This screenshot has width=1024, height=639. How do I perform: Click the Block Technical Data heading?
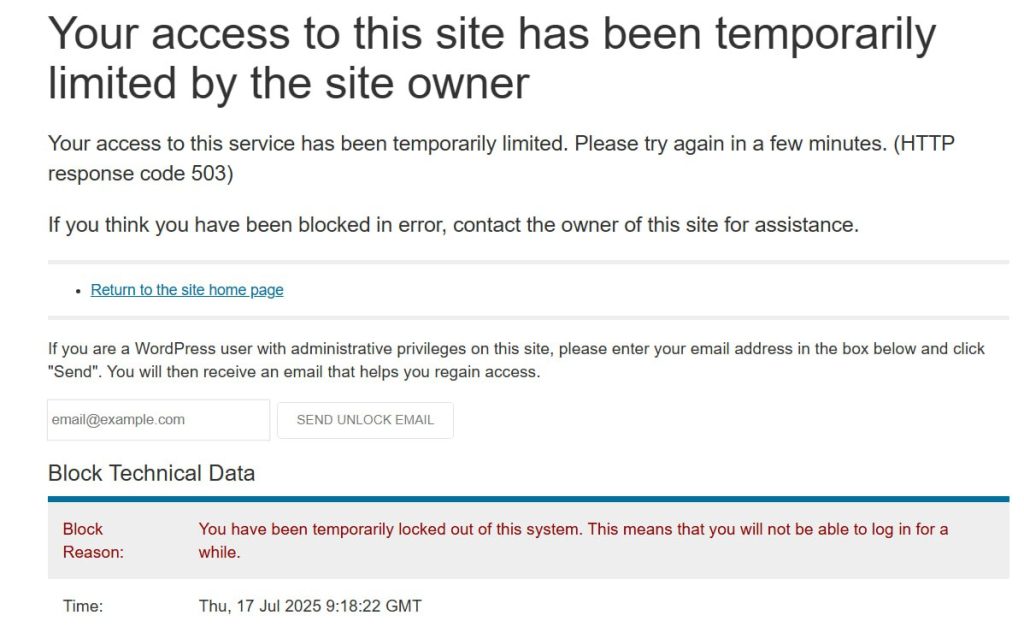click(x=152, y=473)
